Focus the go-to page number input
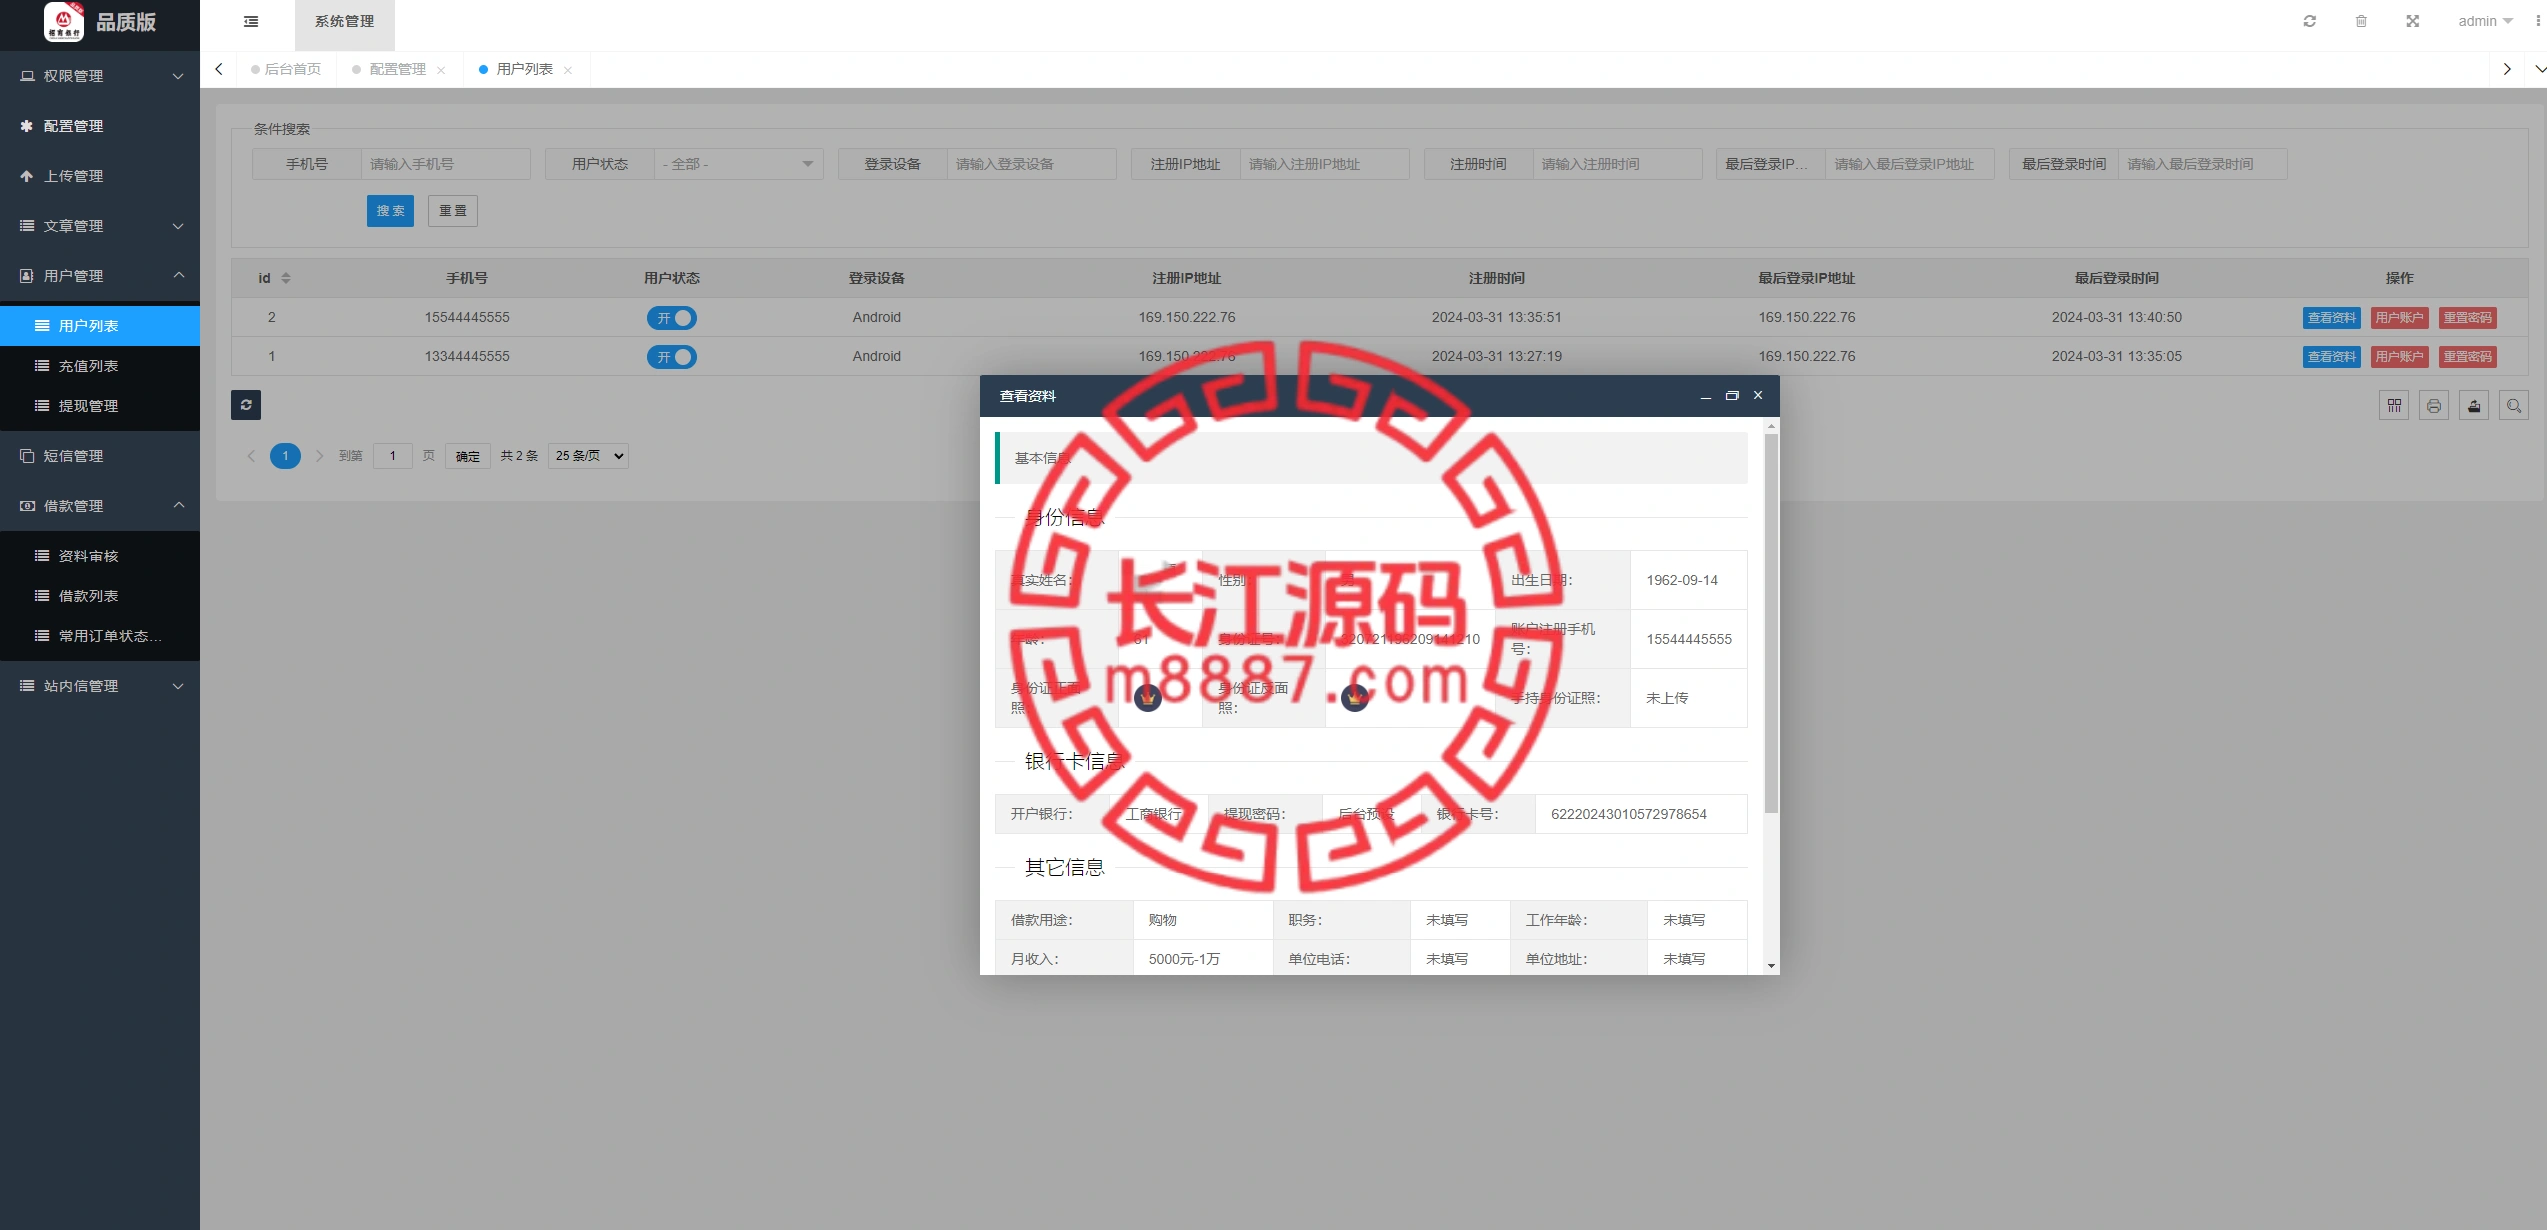The width and height of the screenshot is (2547, 1230). (x=393, y=456)
